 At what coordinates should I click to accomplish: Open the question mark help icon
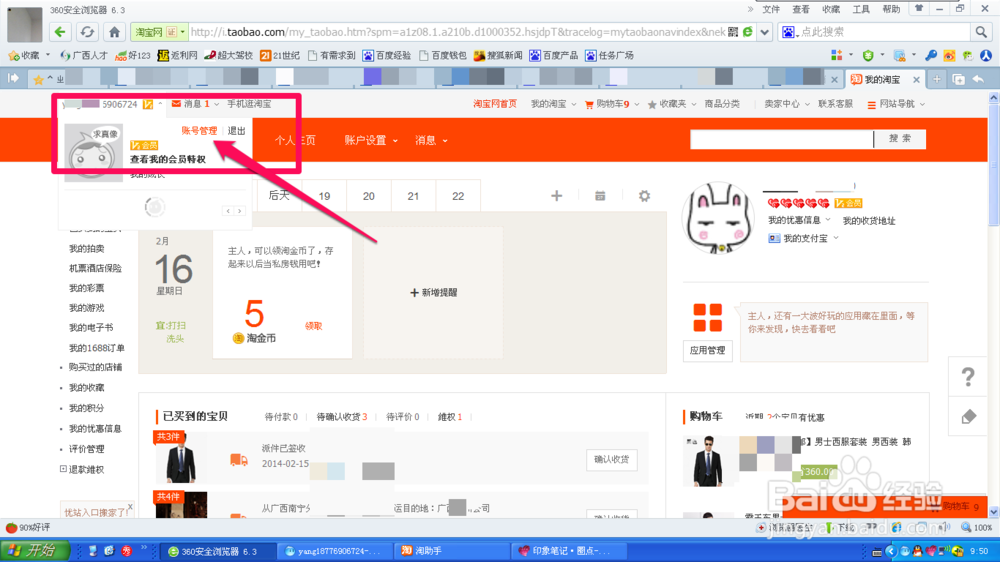[x=968, y=377]
